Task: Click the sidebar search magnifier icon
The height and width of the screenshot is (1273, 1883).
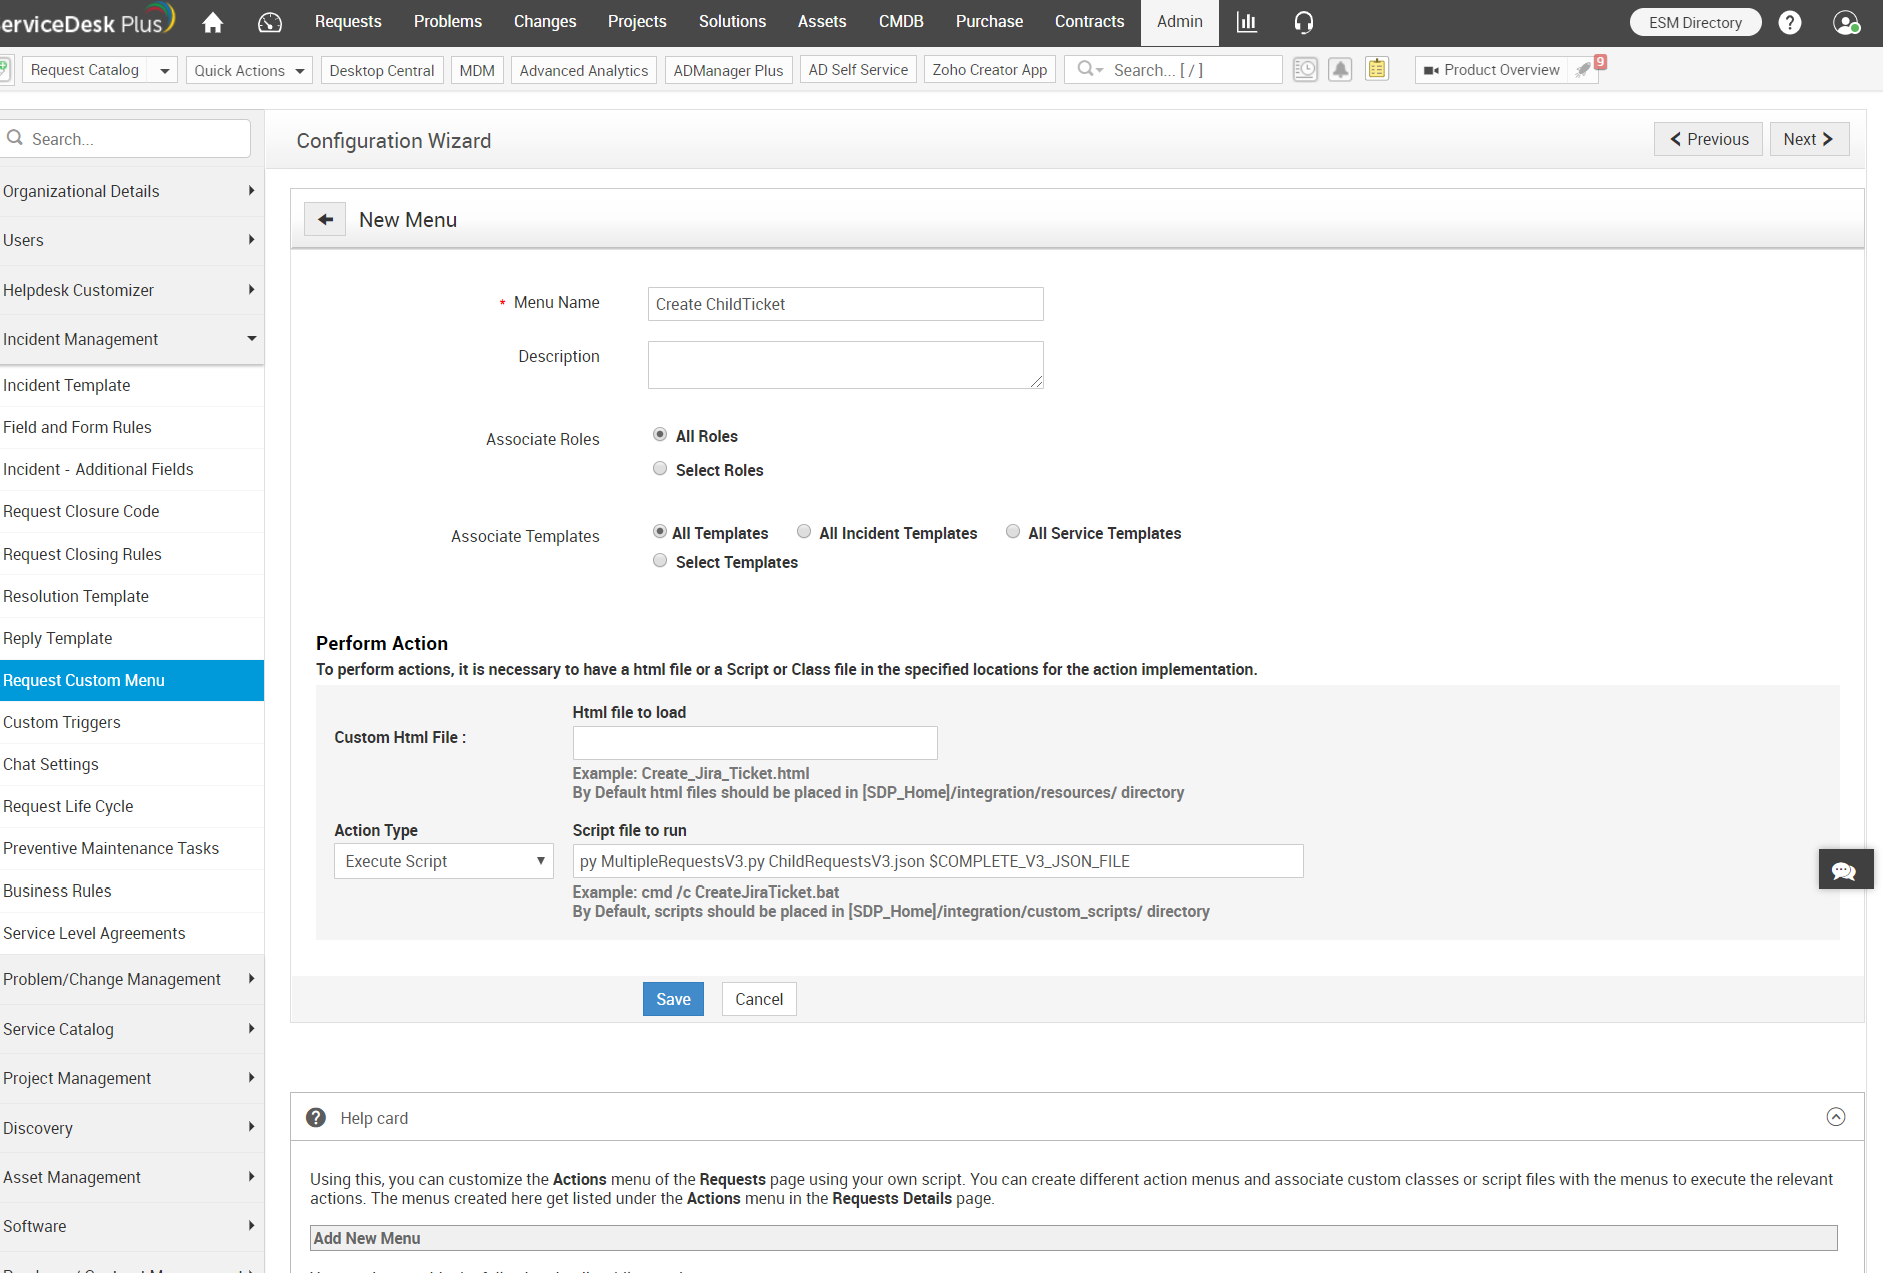Action: pyautogui.click(x=15, y=138)
